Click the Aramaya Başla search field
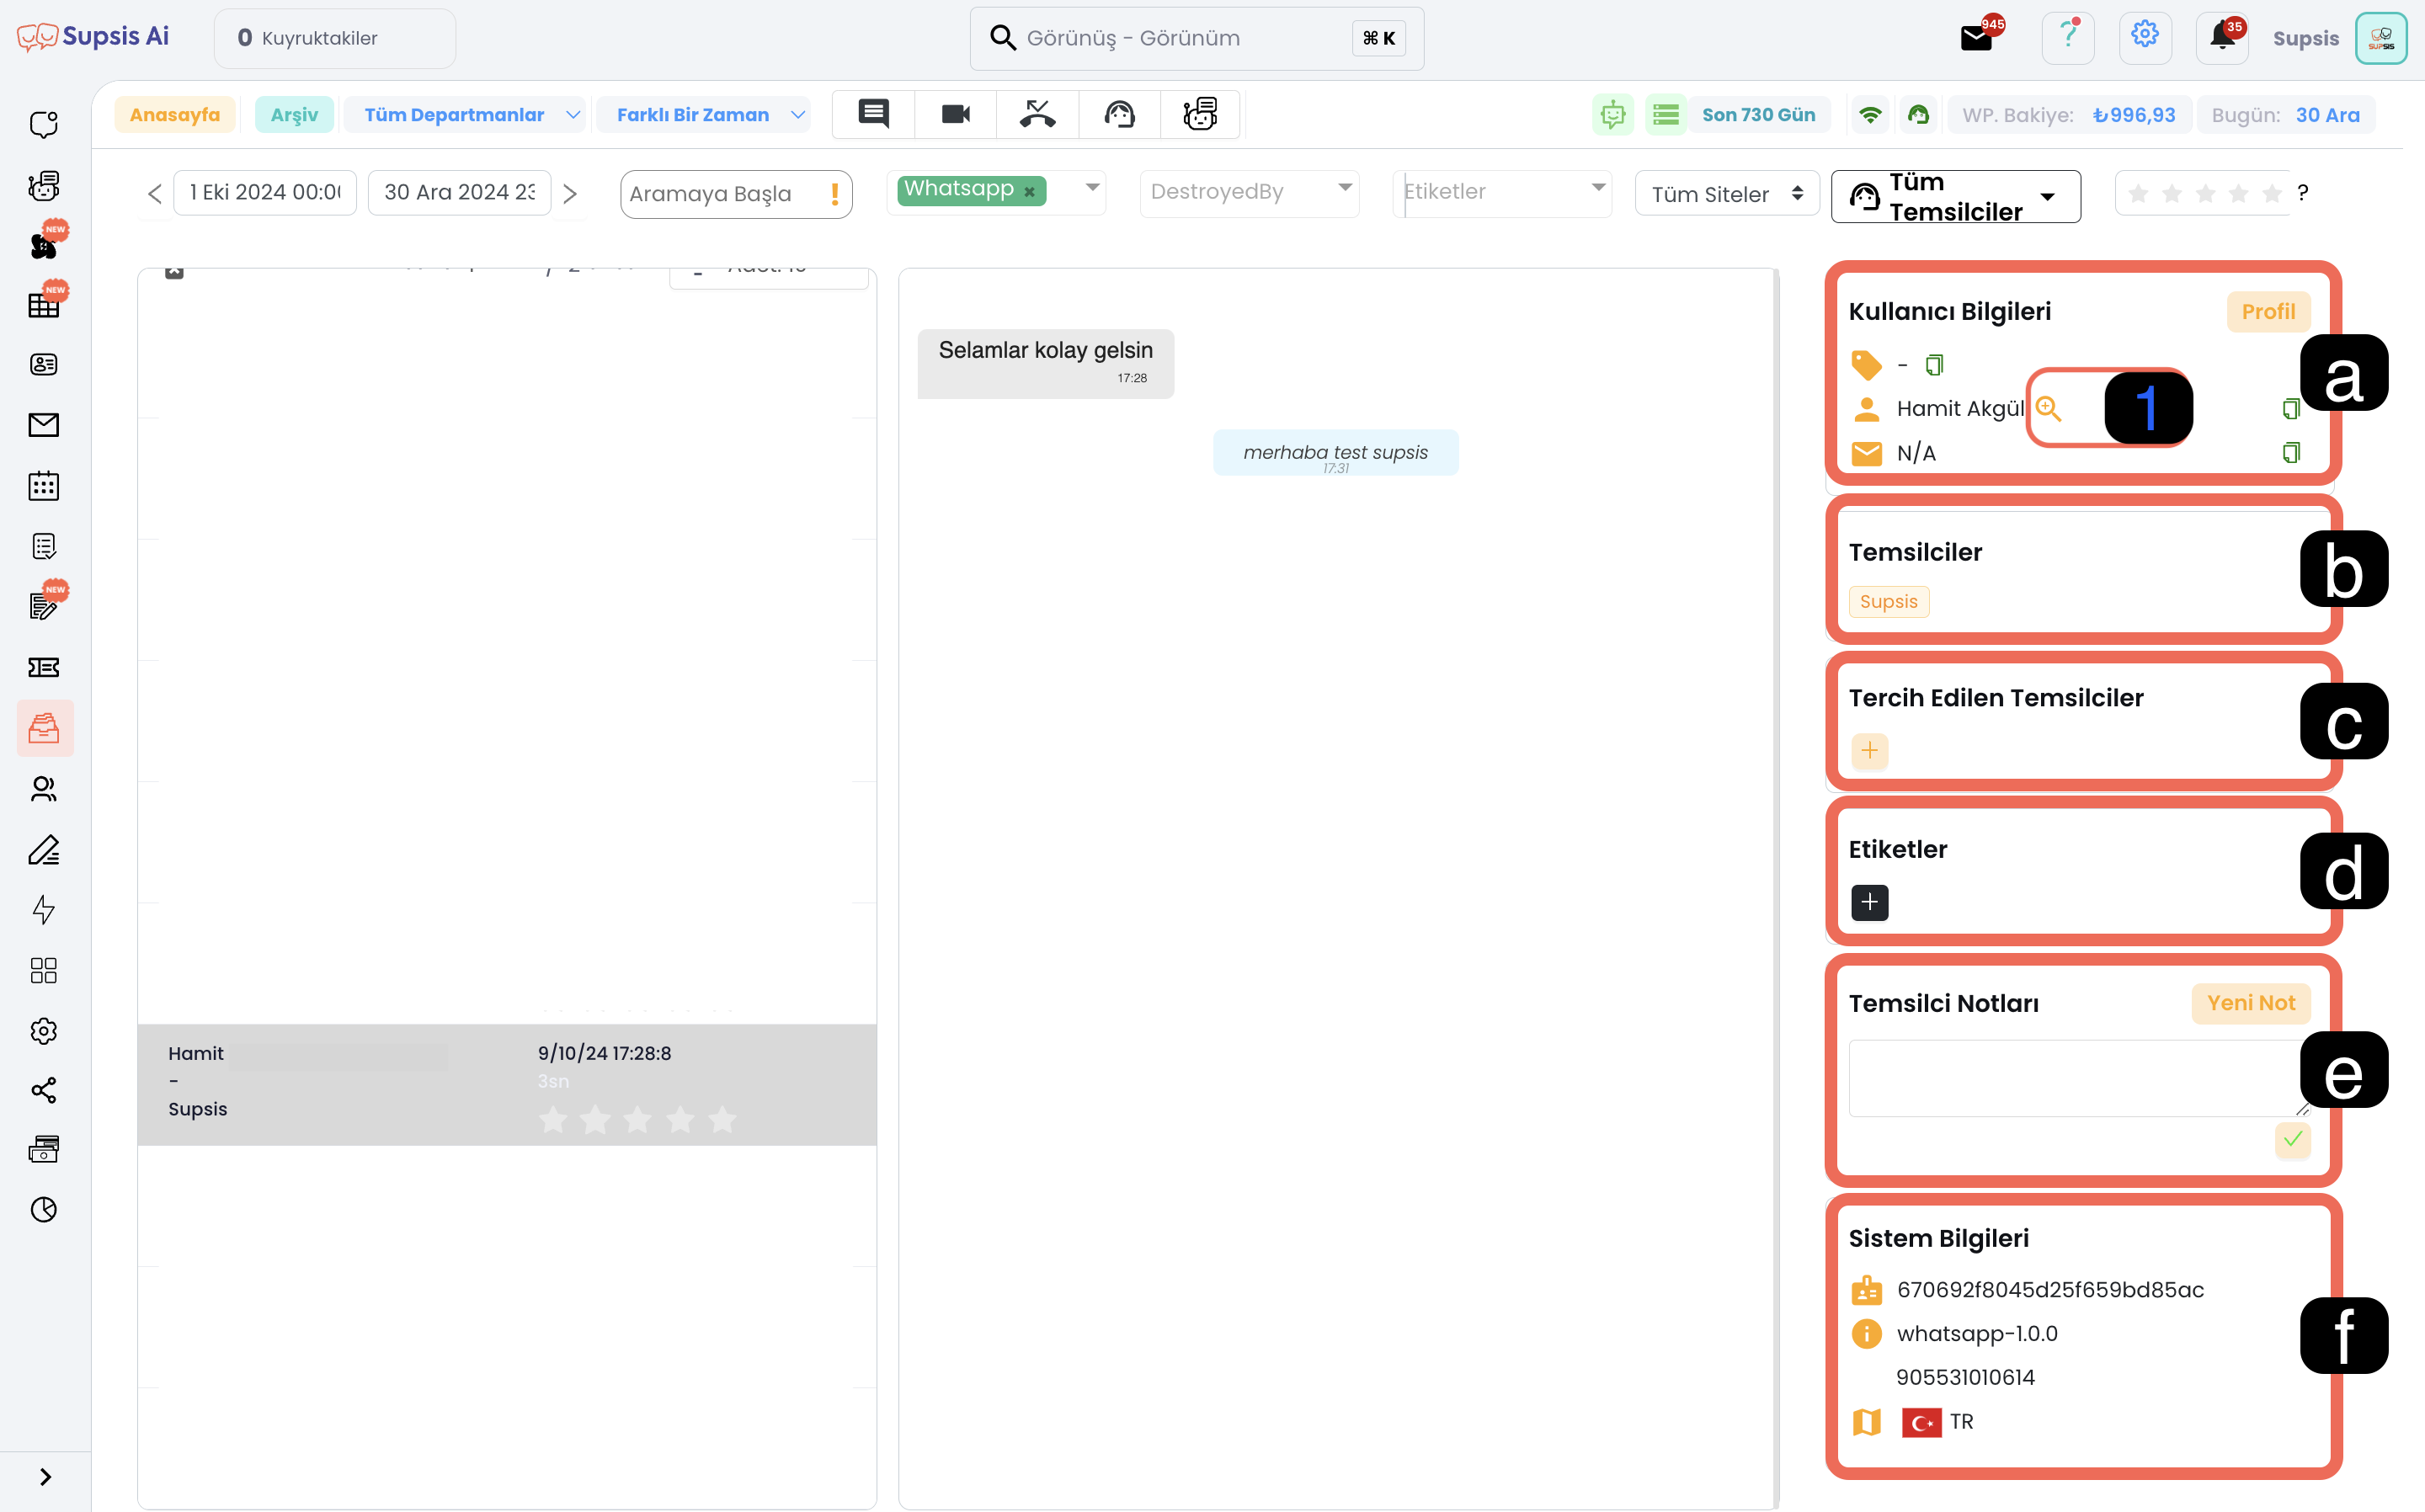 coord(736,194)
